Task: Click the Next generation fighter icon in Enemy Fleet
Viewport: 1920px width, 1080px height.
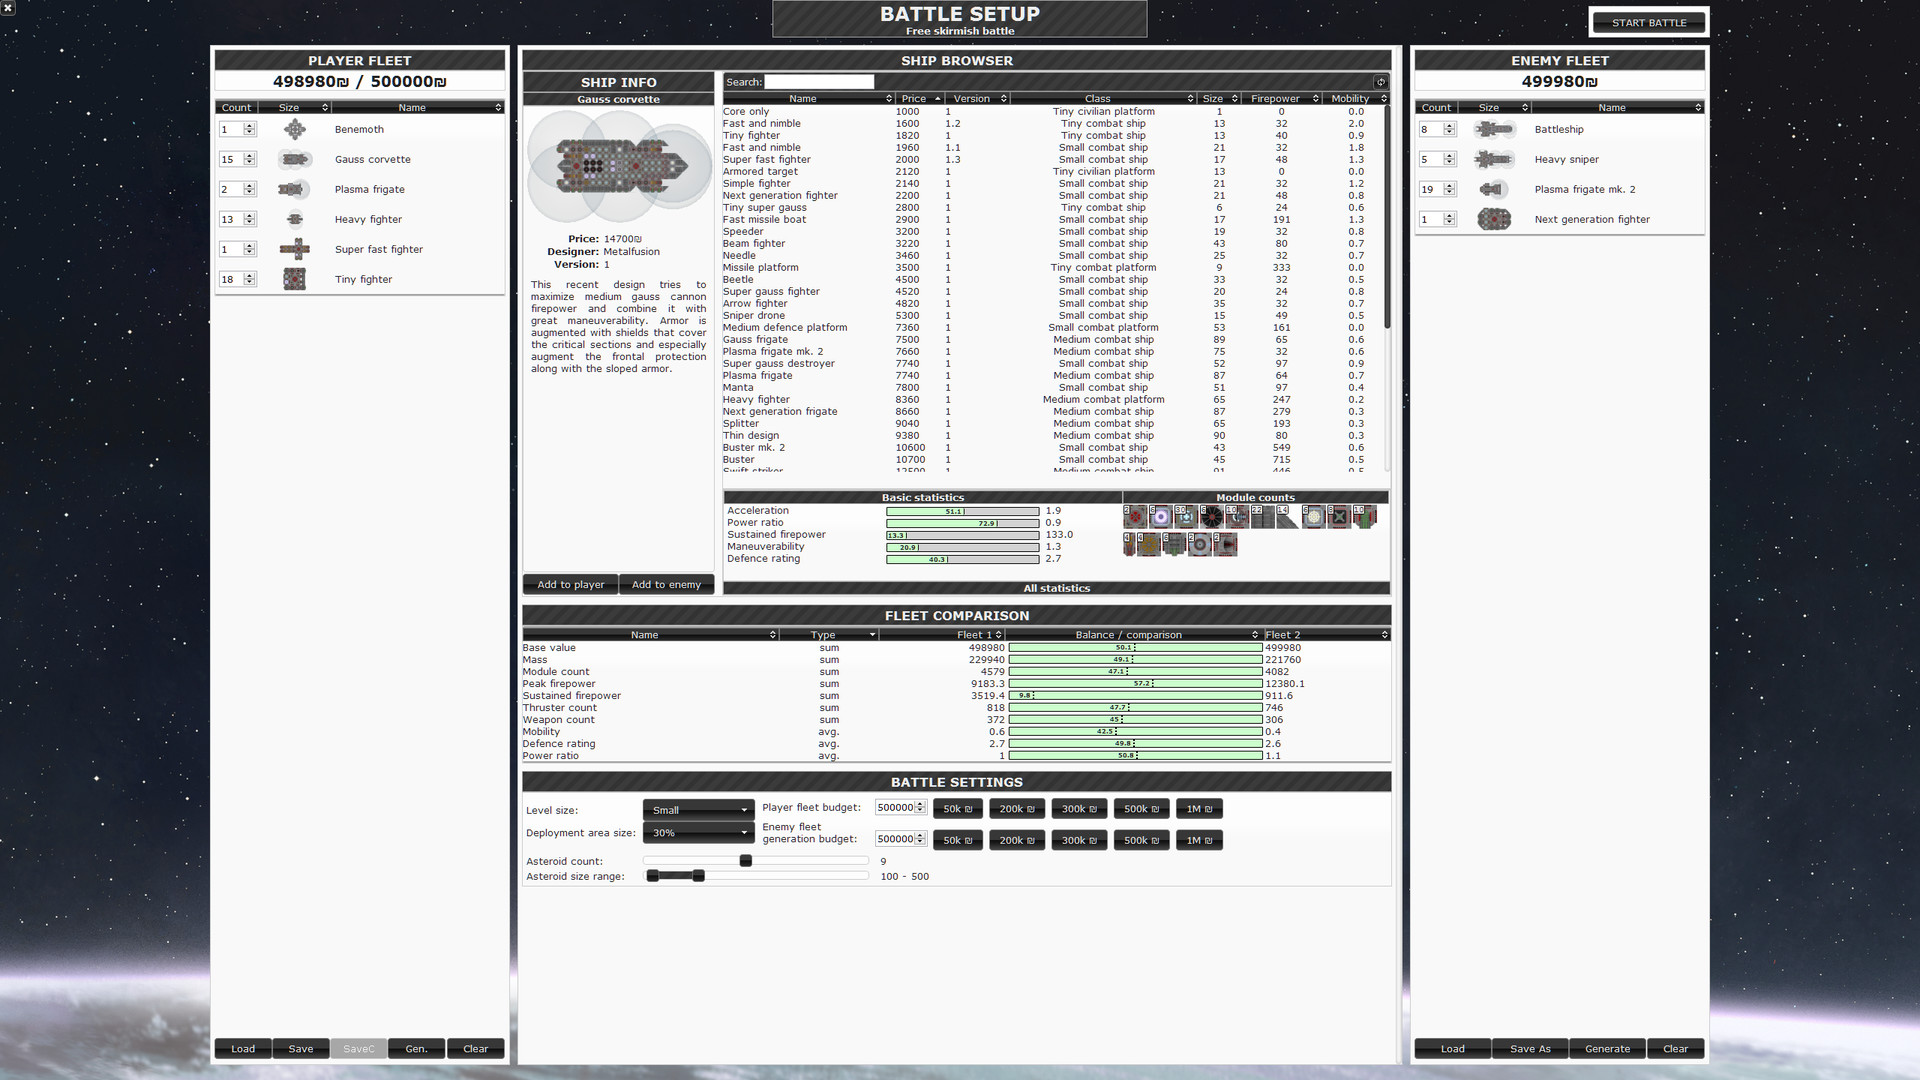Action: [x=1494, y=219]
